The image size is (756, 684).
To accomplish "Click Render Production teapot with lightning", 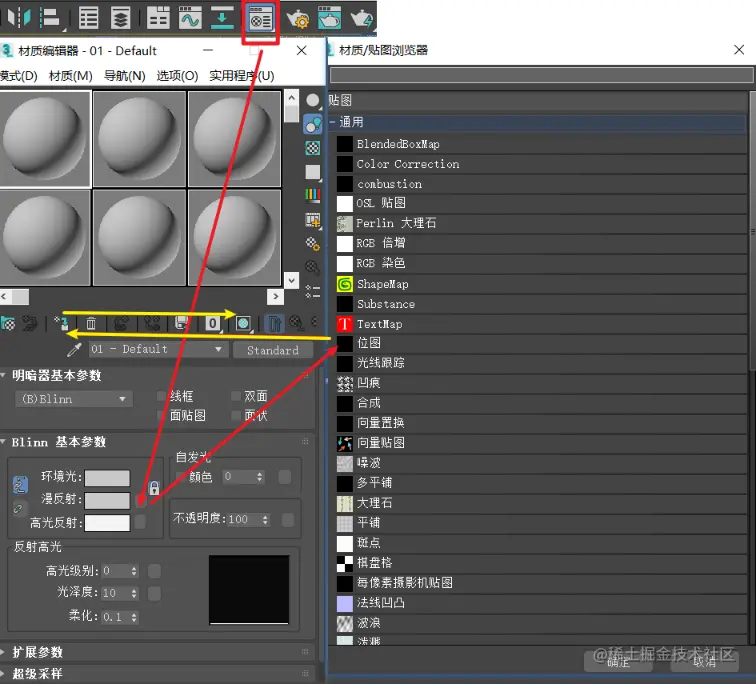I will (x=362, y=19).
